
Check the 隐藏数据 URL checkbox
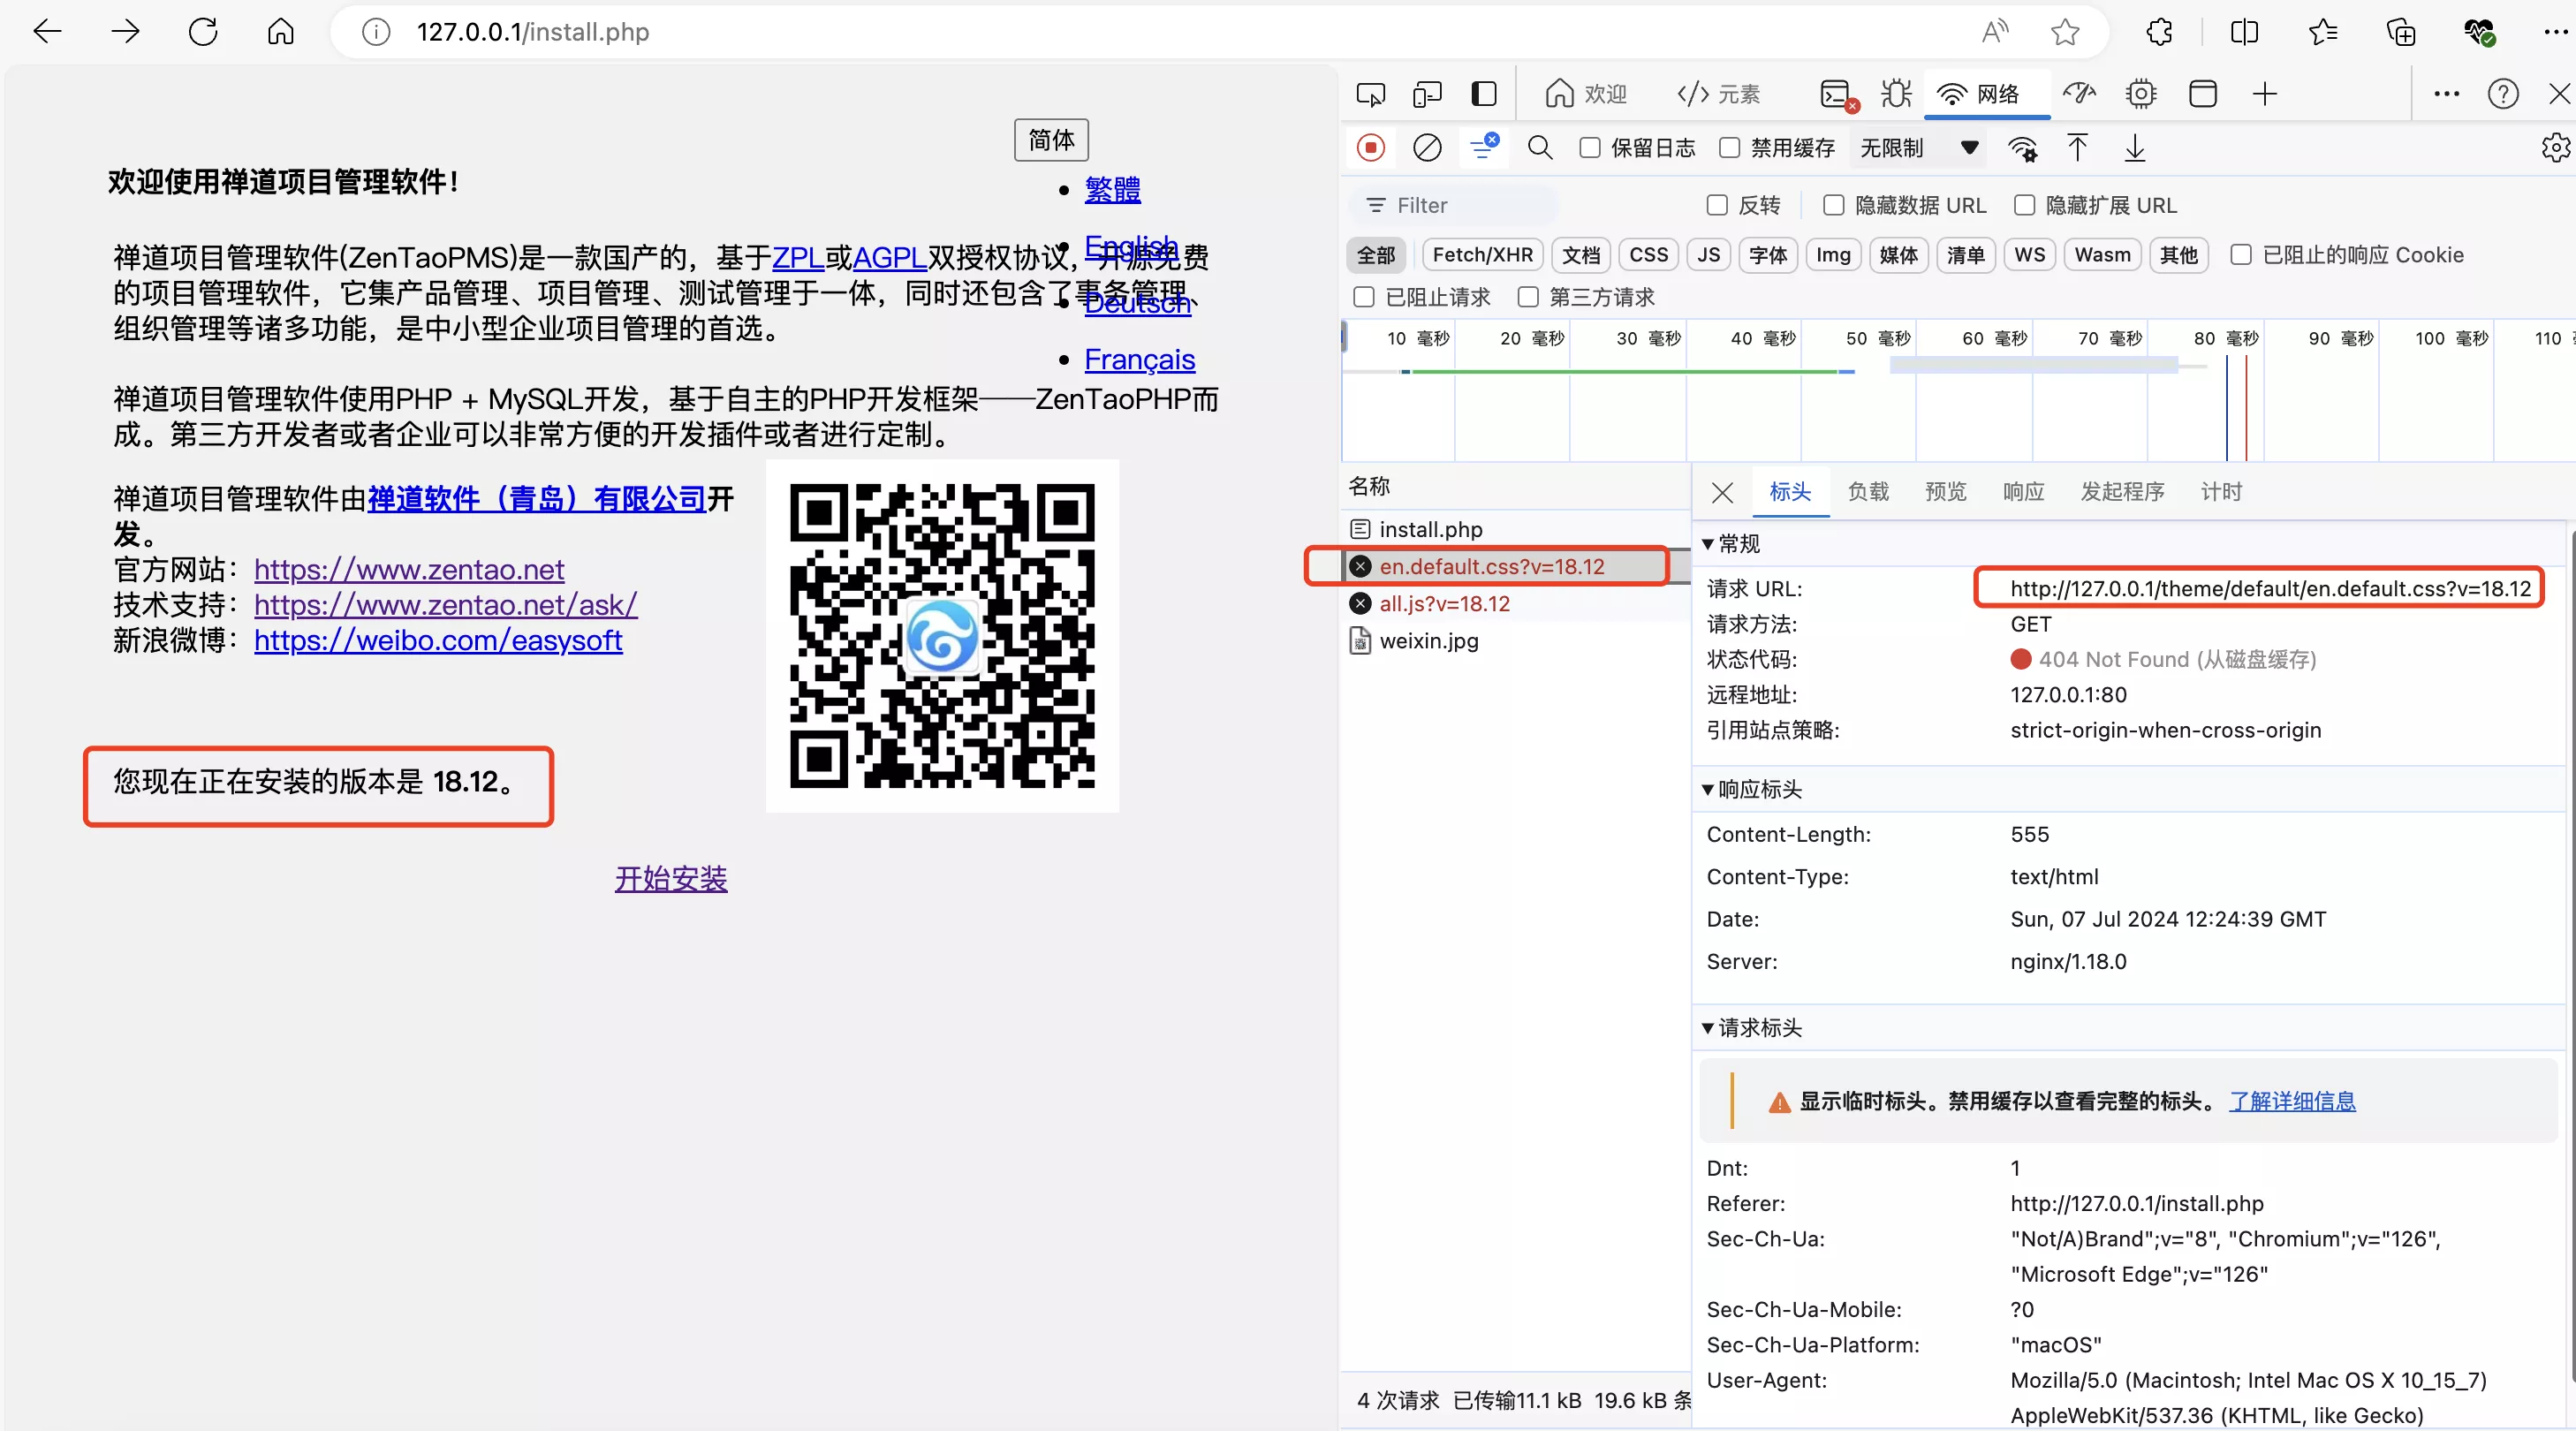tap(1834, 205)
